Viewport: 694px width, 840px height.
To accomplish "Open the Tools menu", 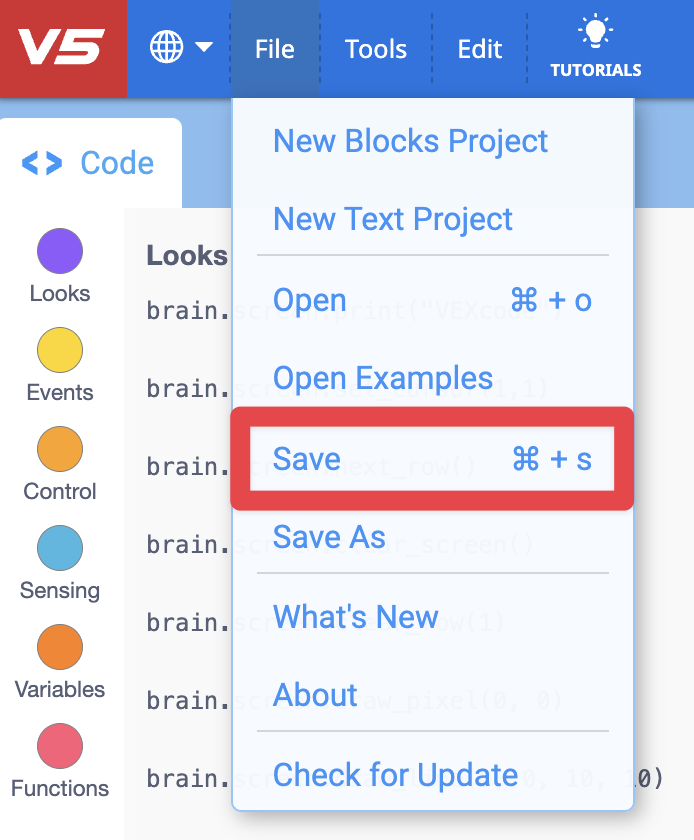I will point(375,48).
